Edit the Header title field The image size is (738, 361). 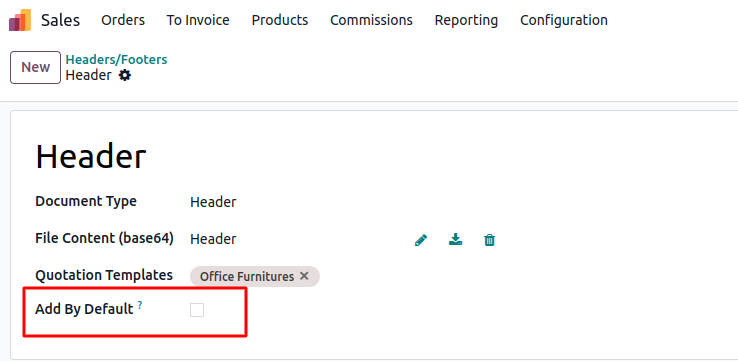91,157
